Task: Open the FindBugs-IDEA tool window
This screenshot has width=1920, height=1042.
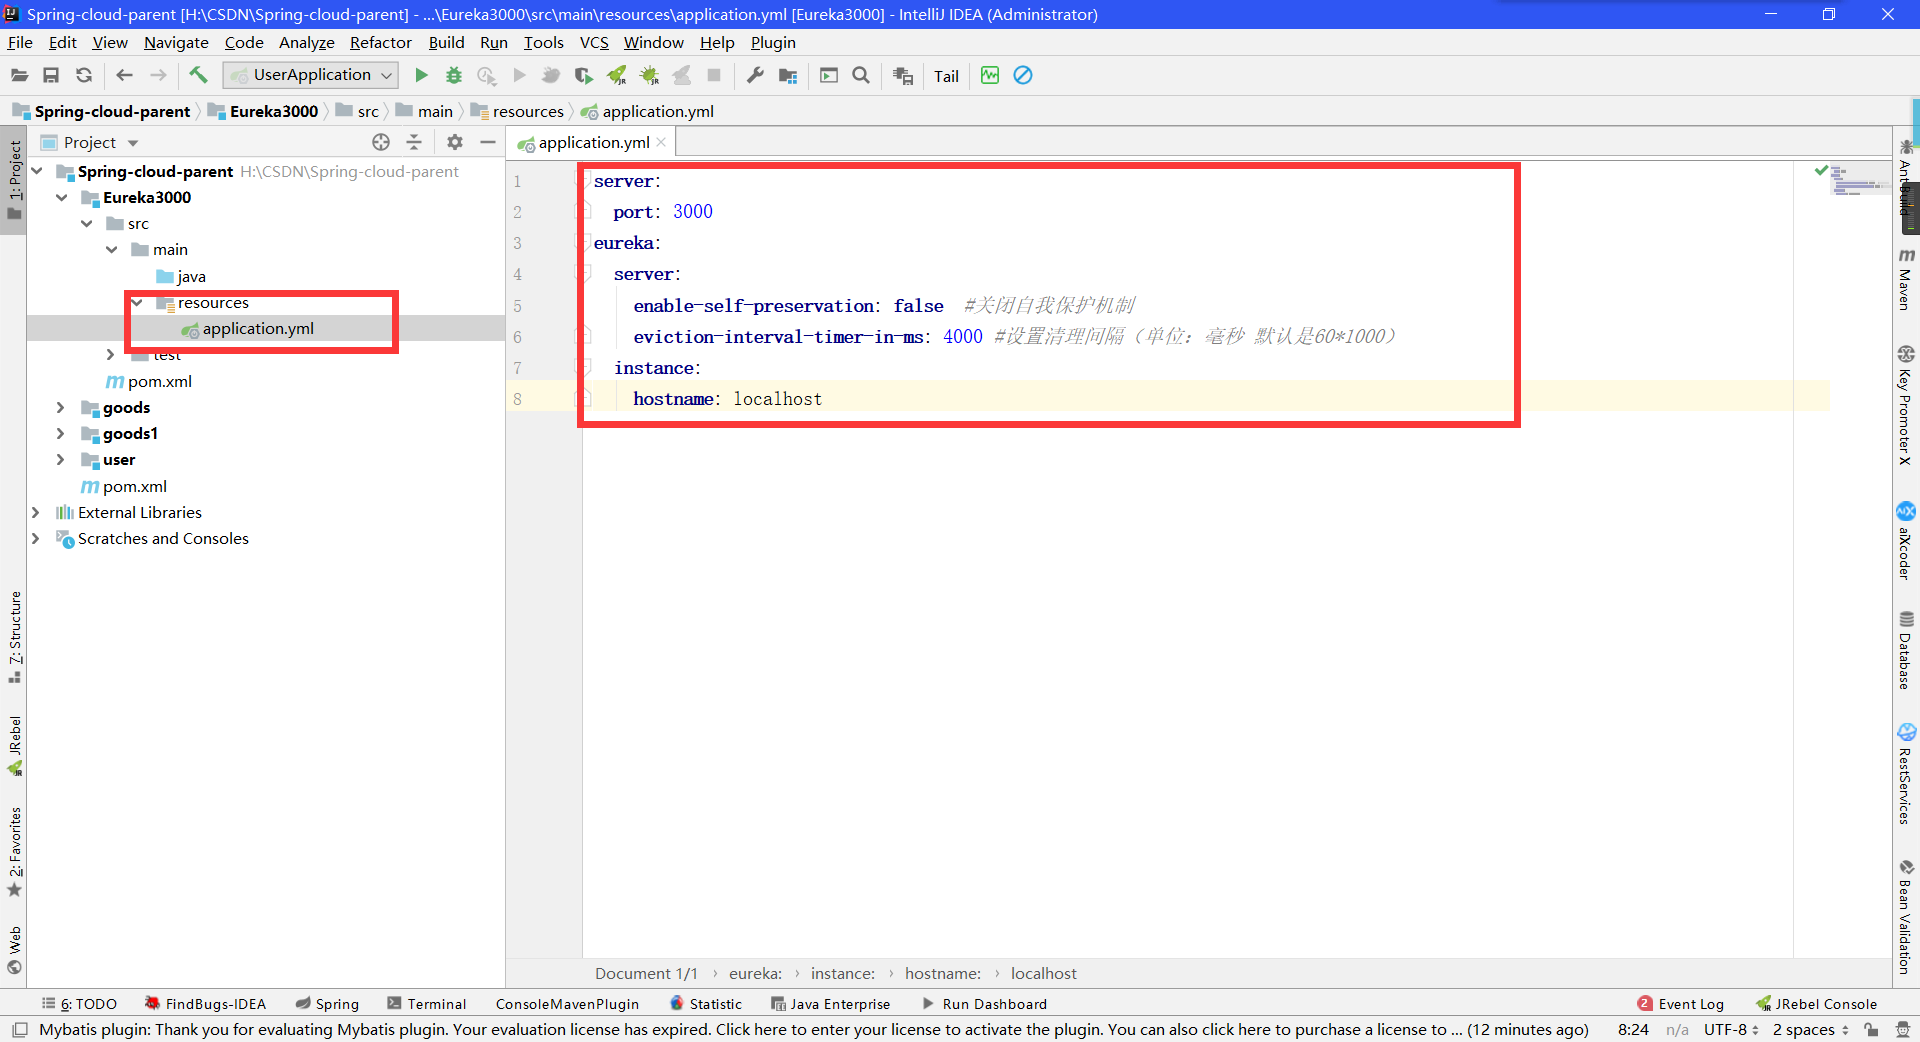Action: click(205, 1003)
